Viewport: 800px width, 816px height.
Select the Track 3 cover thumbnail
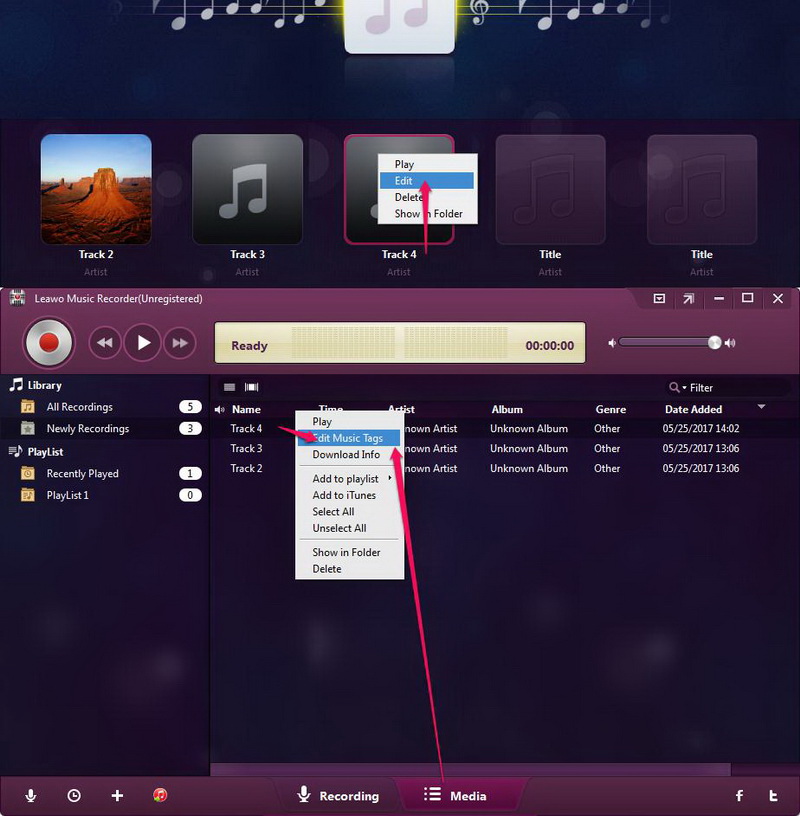coord(248,189)
